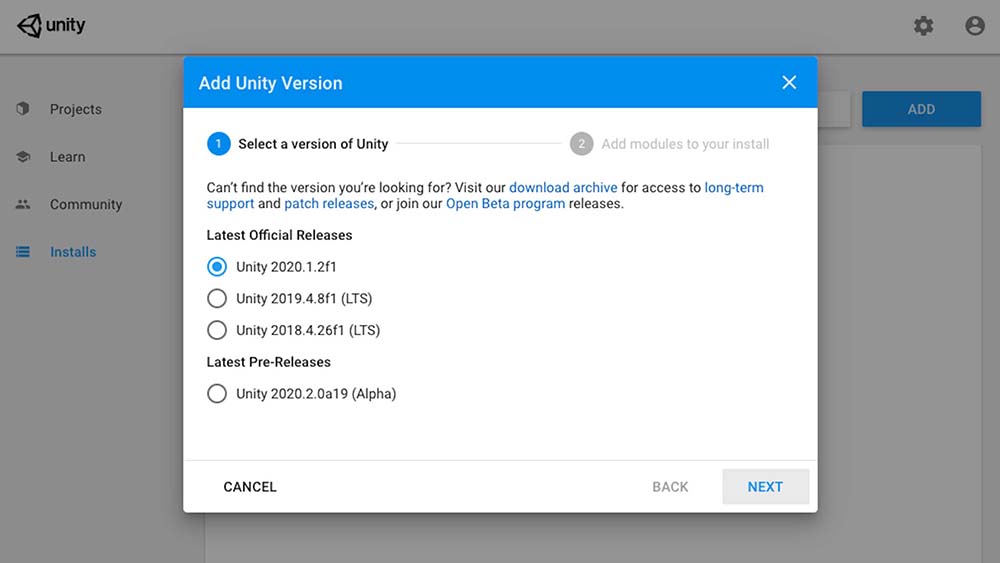Click the Installs list icon

click(x=23, y=252)
